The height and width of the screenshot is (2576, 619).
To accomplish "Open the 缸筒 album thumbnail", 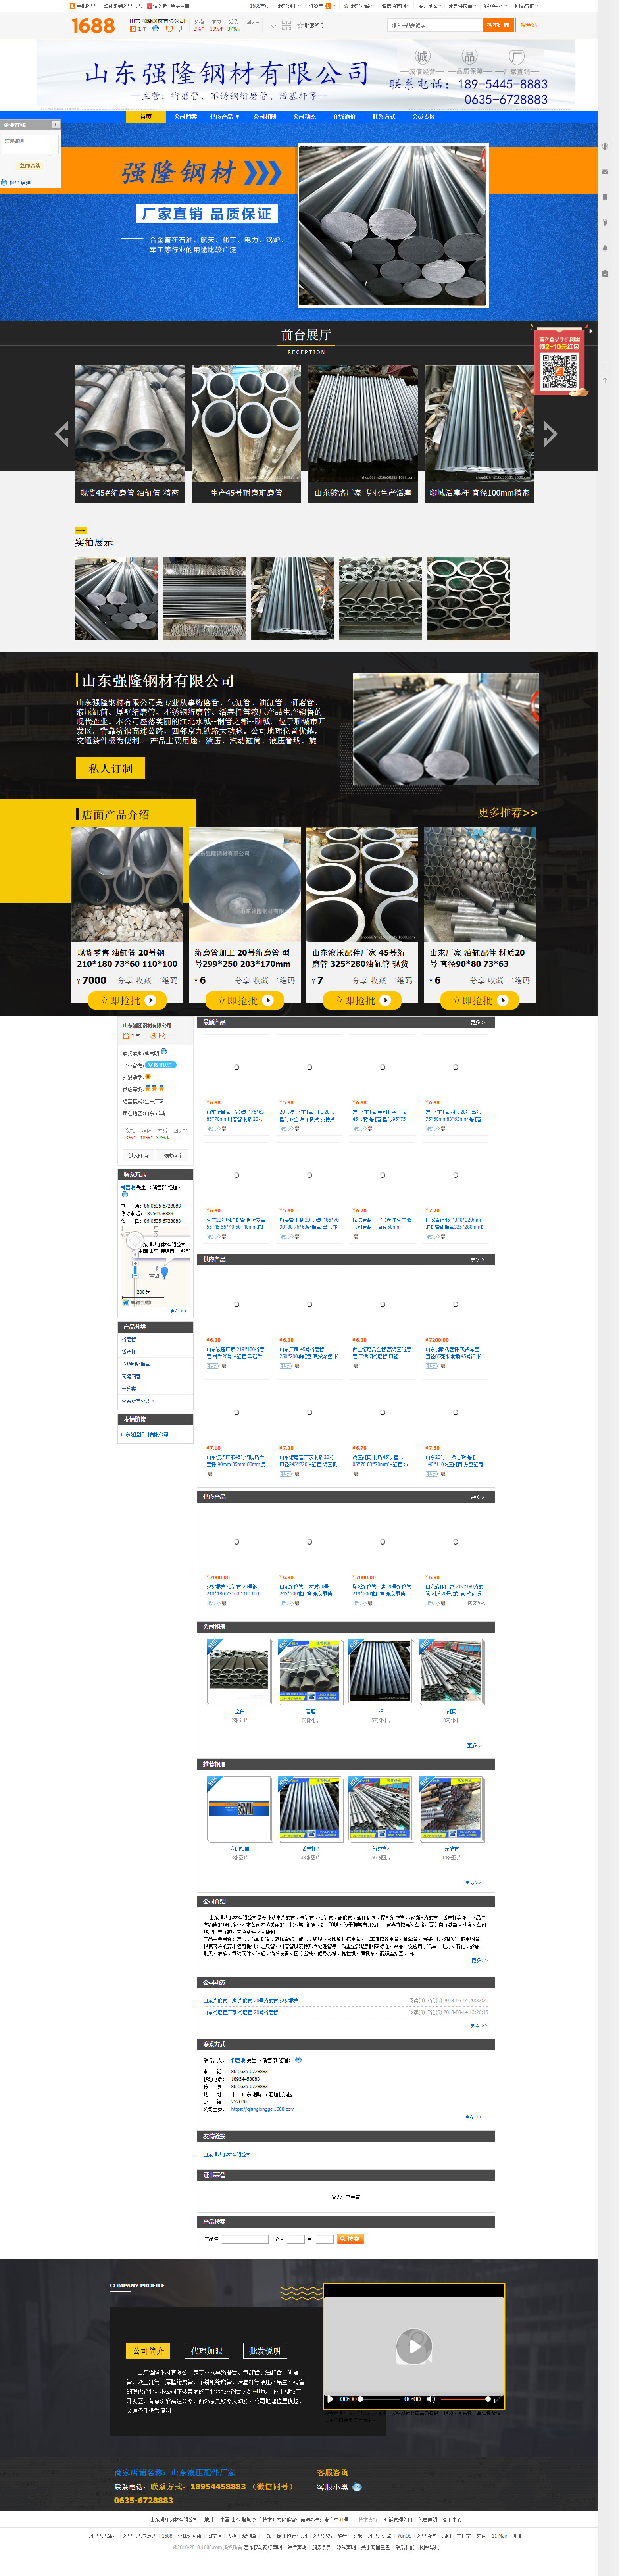I will coord(451,1672).
